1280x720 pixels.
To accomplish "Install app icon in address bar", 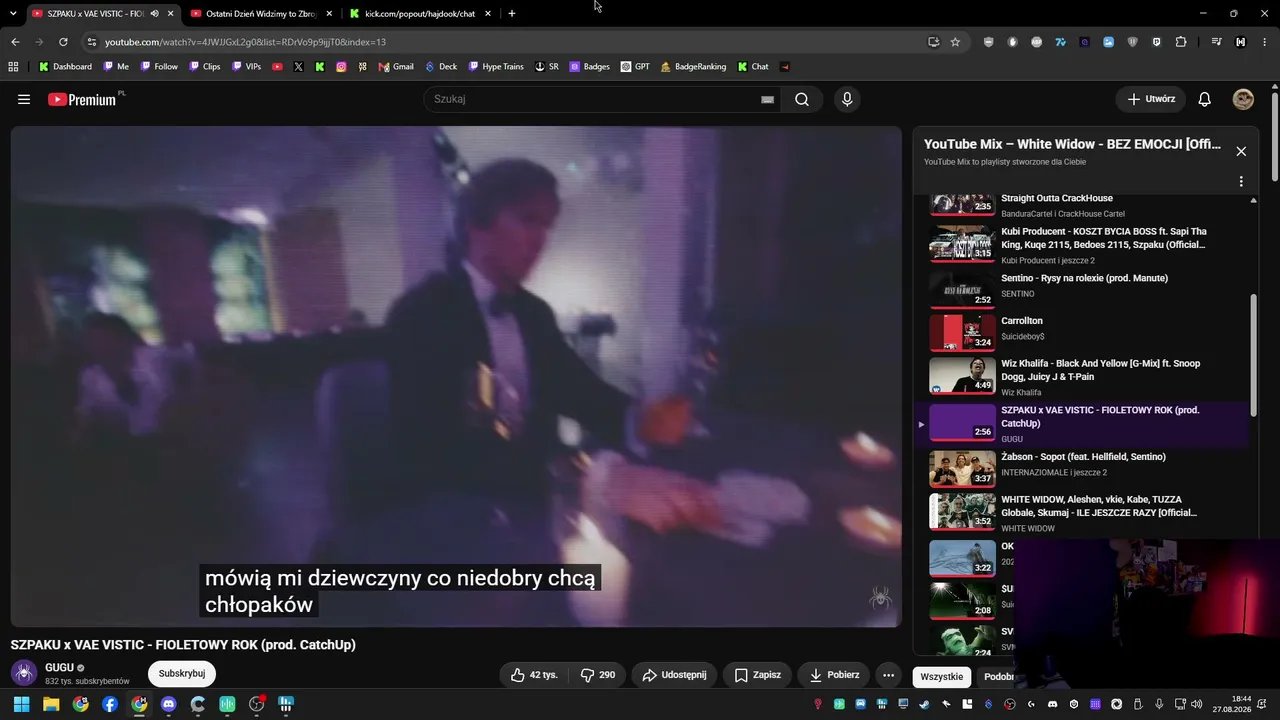I will (x=933, y=42).
